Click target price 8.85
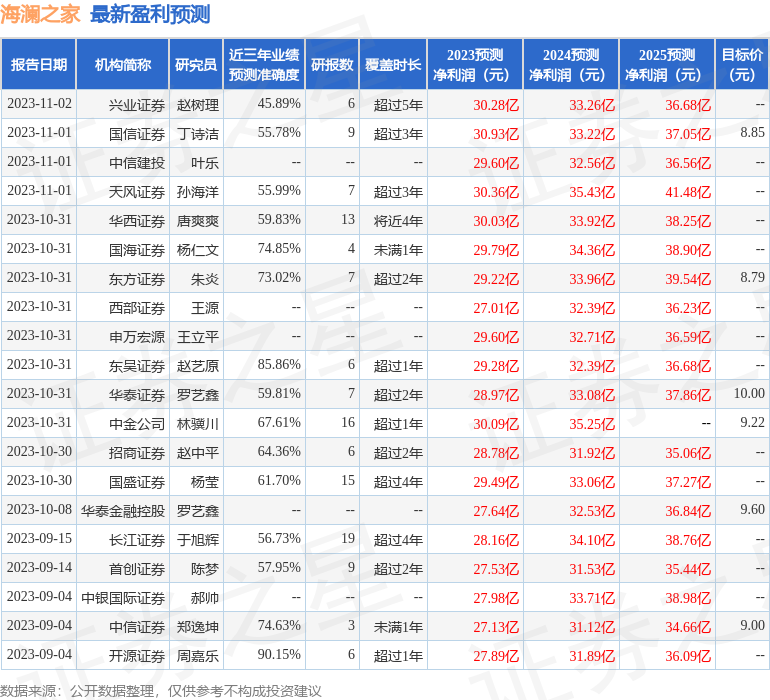 pyautogui.click(x=752, y=132)
